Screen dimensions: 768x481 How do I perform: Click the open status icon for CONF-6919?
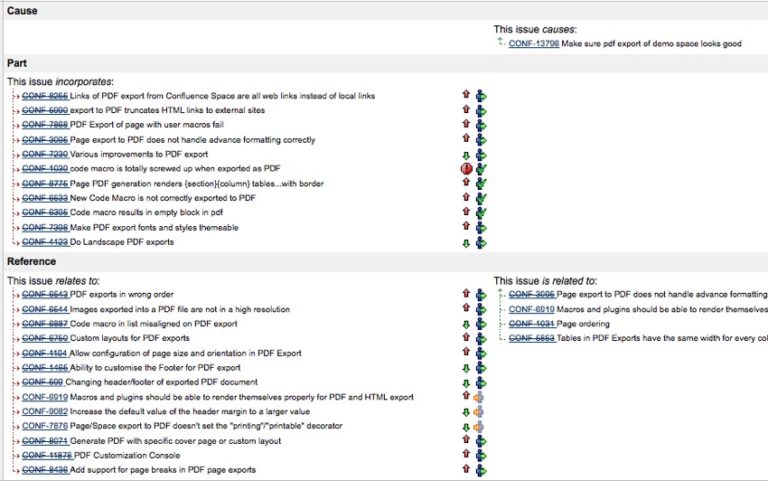coord(479,397)
